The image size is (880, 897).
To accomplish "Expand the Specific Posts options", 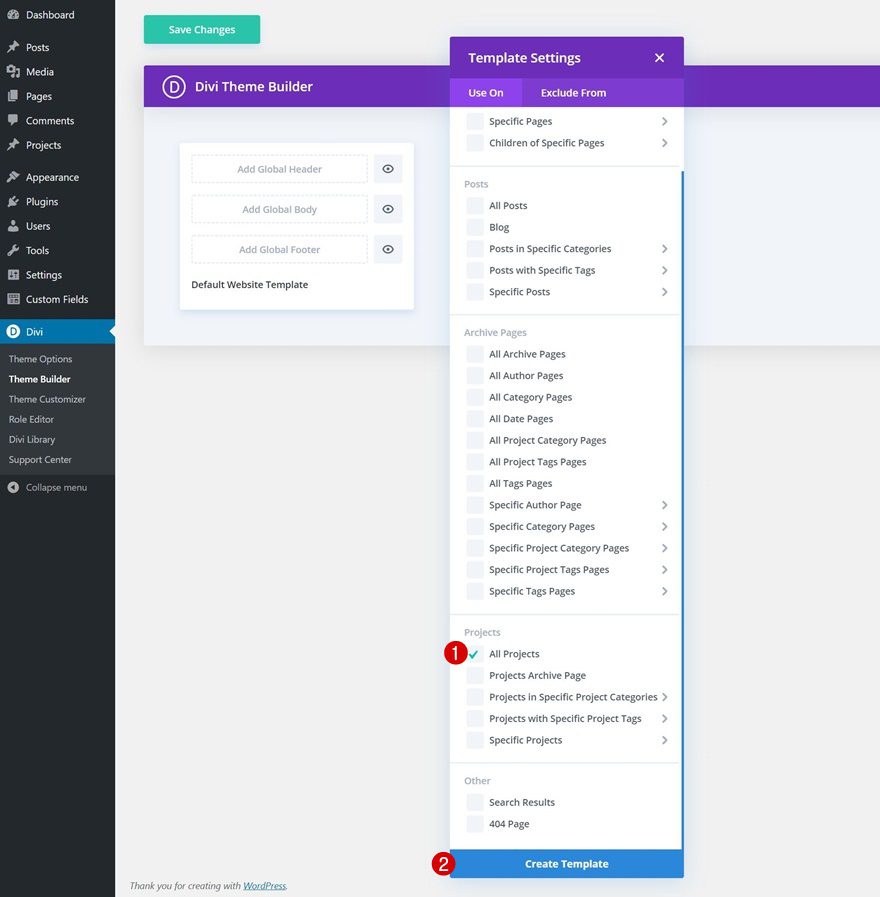I will click(664, 291).
